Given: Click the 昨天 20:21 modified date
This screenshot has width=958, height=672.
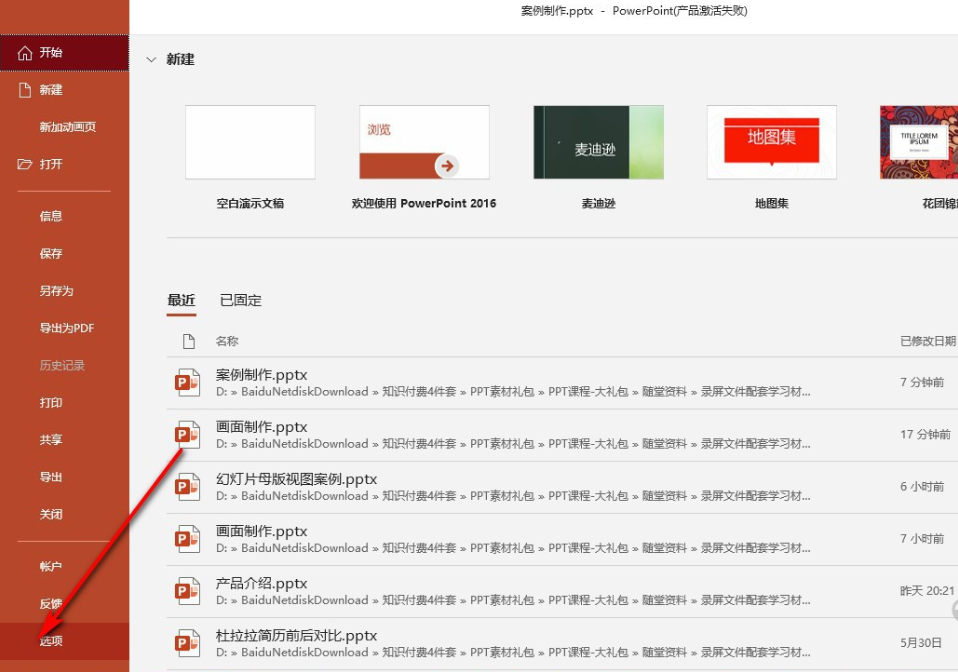Looking at the screenshot, I should point(927,591).
